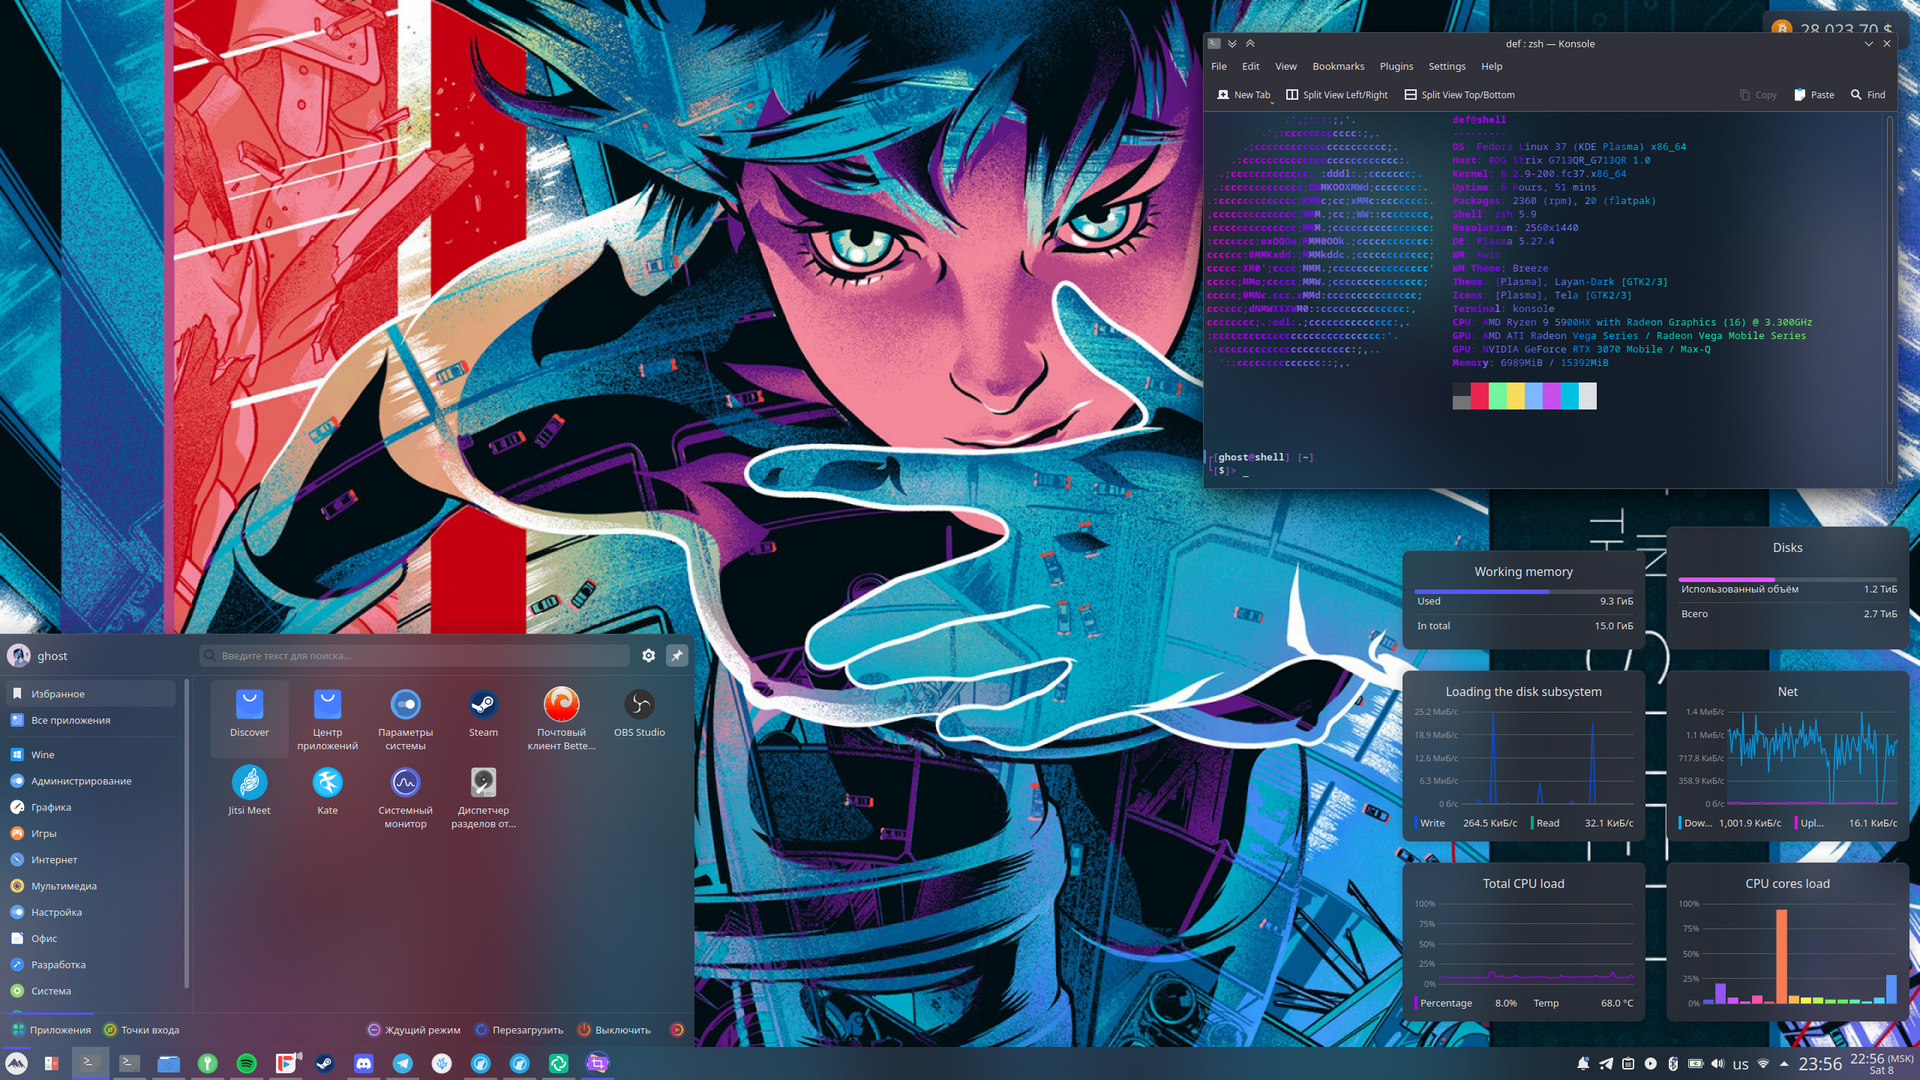This screenshot has width=1920, height=1080.
Task: Open View menu in Konsole
Action: click(1286, 66)
